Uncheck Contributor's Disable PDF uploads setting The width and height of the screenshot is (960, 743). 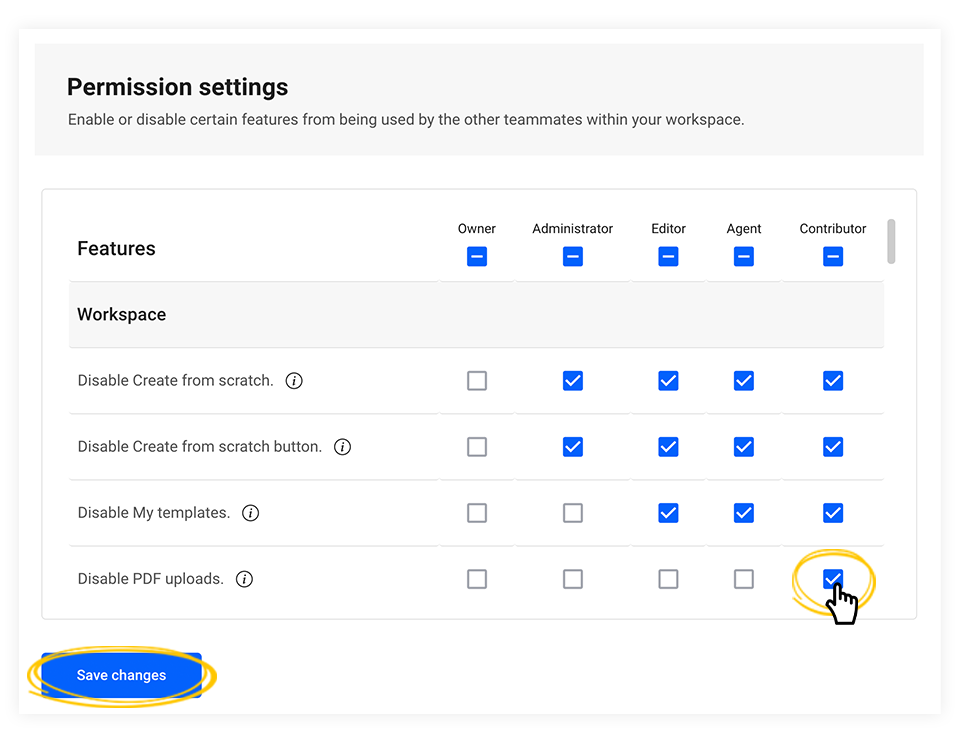pos(833,578)
